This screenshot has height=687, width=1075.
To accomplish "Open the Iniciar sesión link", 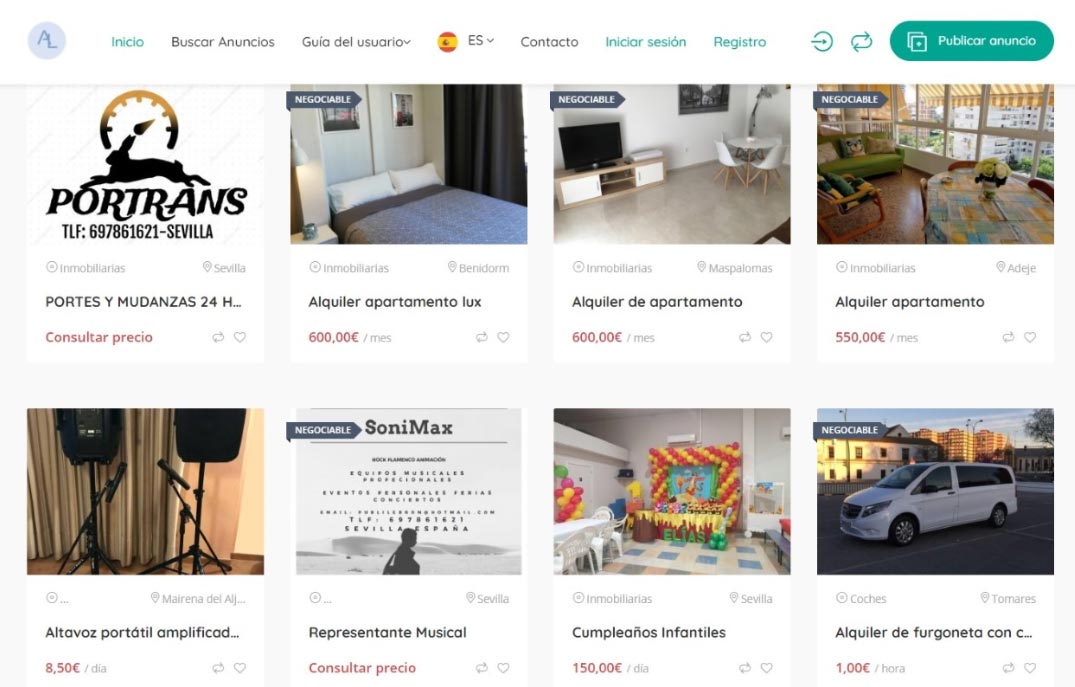I will pos(645,42).
